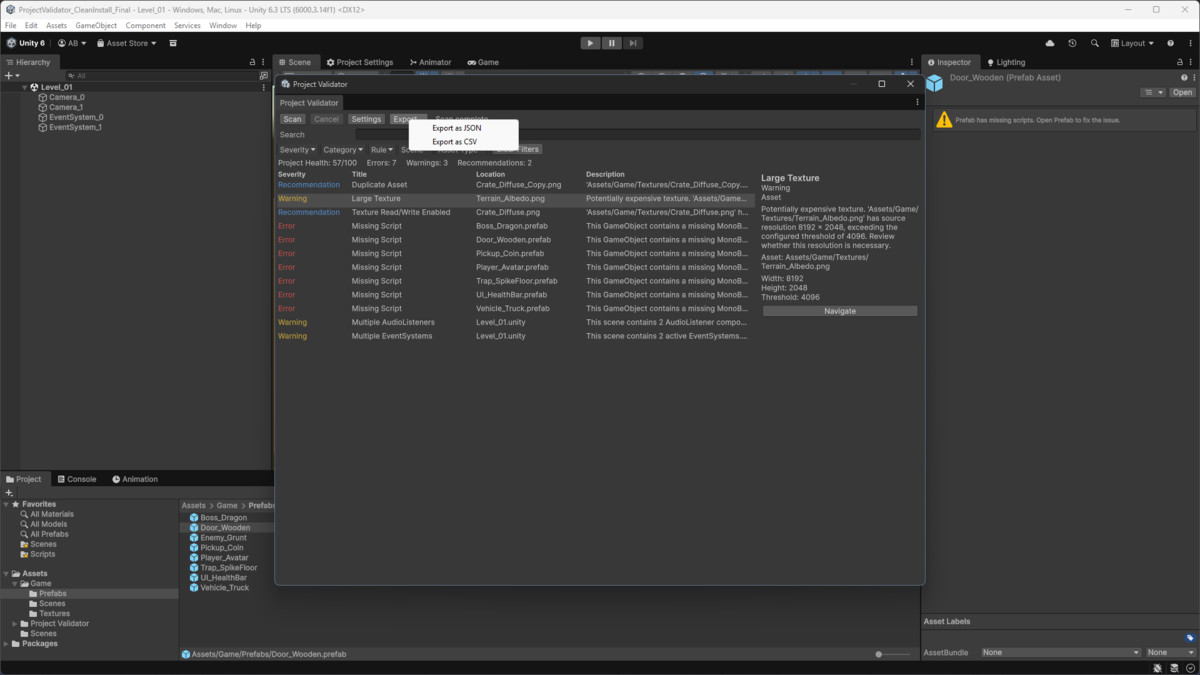Image resolution: width=1200 pixels, height=675 pixels.
Task: Collapse the Level_01 scene in Hierarchy
Action: [24, 87]
